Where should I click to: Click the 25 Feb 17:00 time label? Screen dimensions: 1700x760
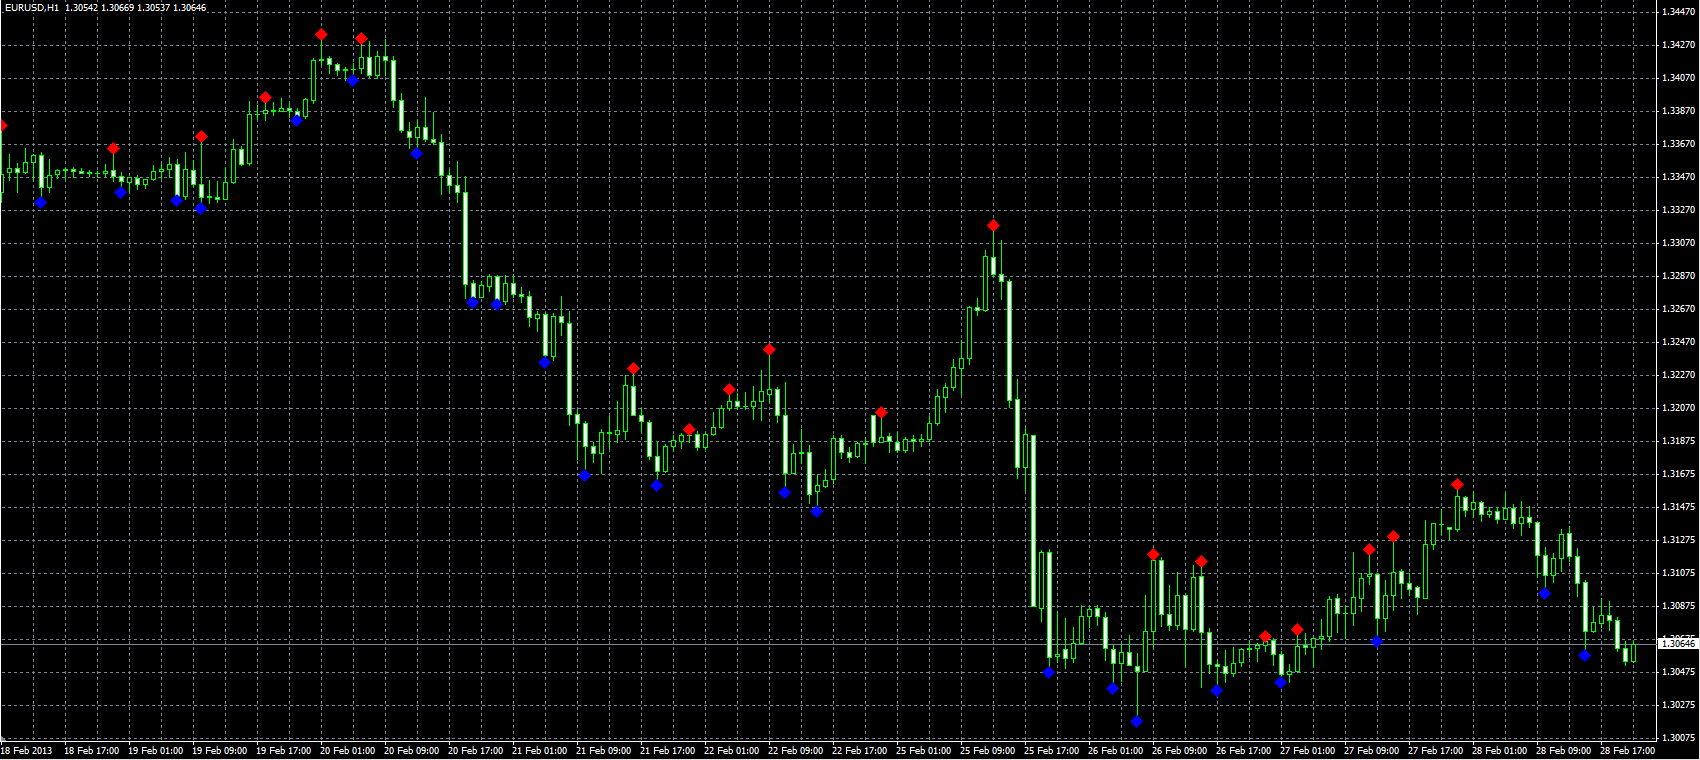1051,751
